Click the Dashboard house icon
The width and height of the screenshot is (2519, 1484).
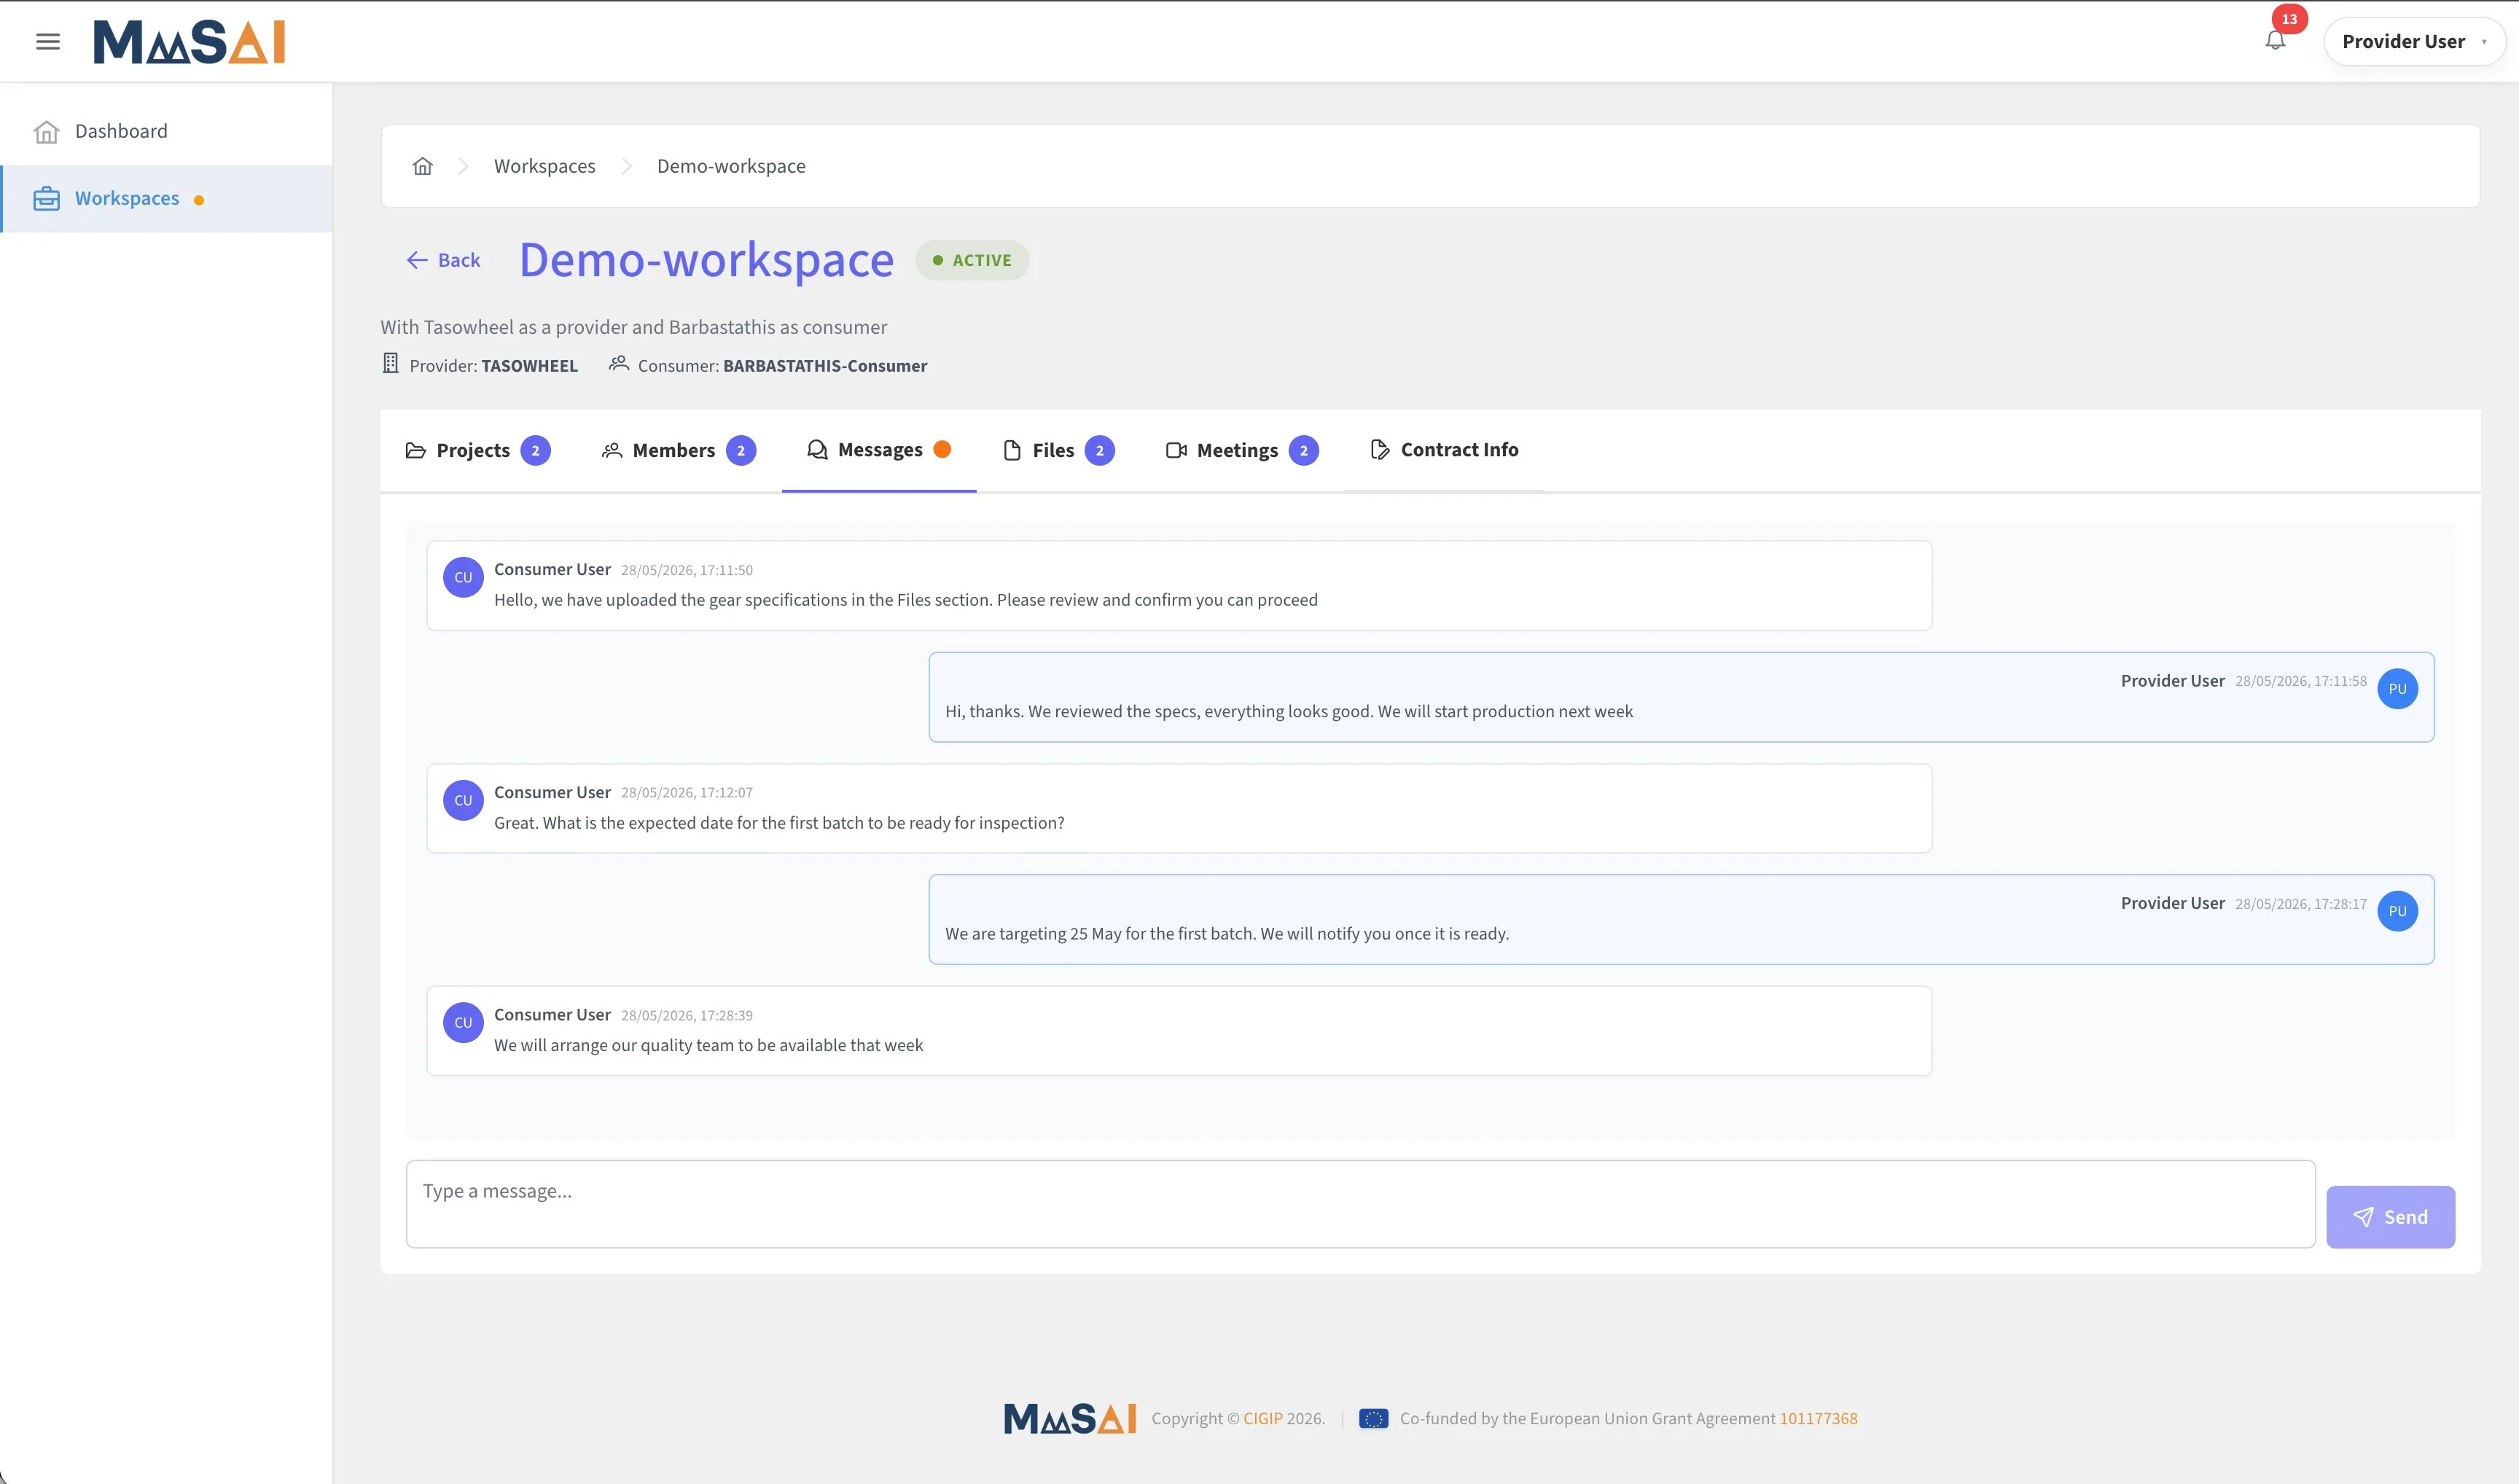click(46, 132)
